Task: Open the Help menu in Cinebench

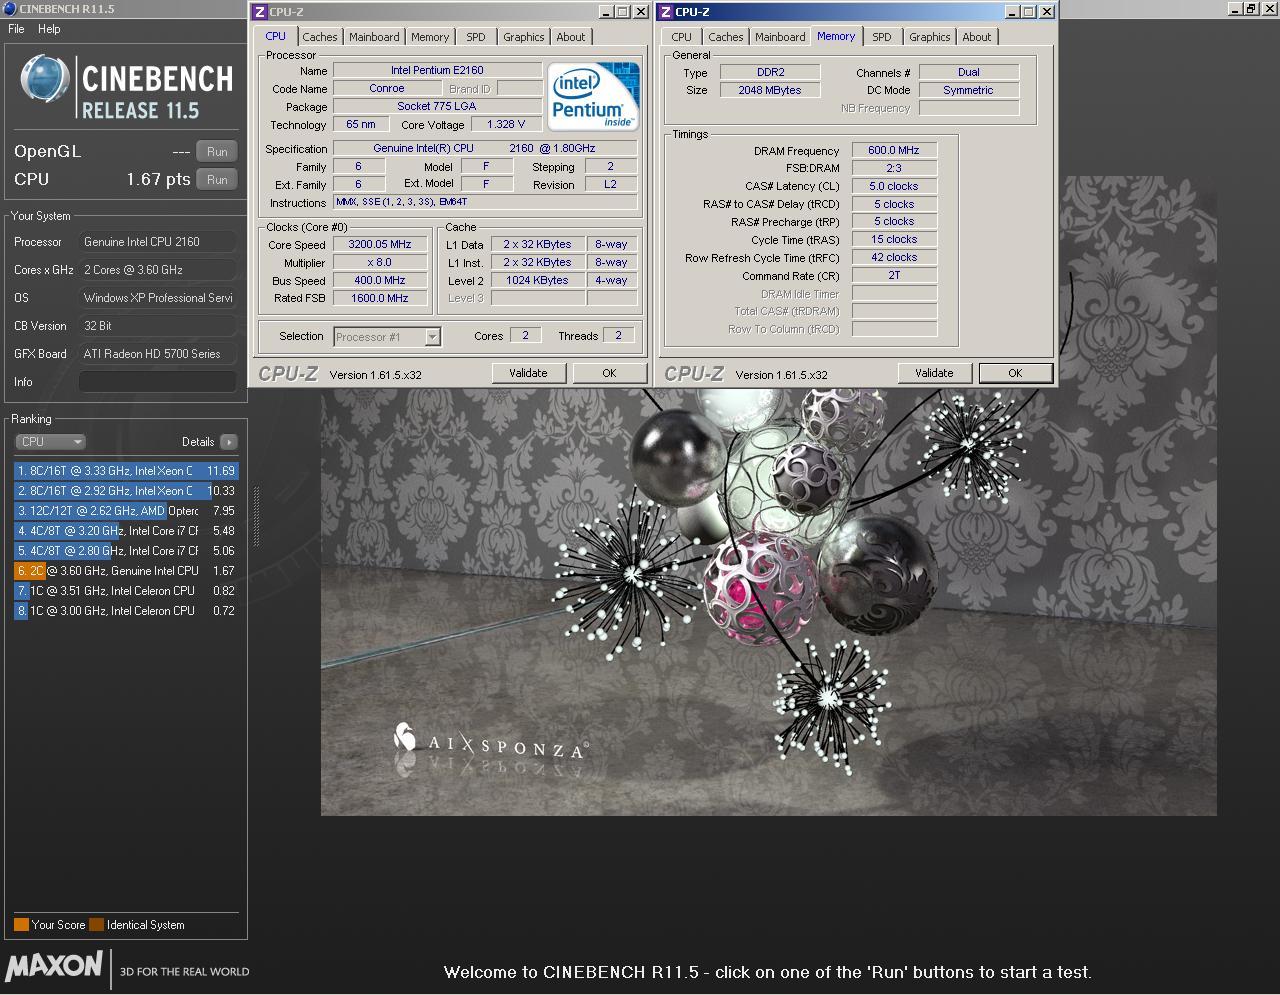Action: (49, 29)
